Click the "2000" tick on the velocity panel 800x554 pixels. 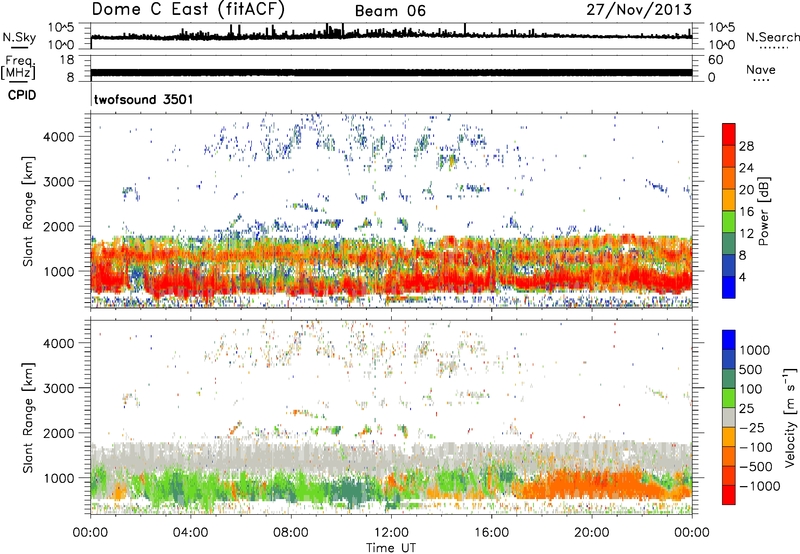pyautogui.click(x=58, y=433)
